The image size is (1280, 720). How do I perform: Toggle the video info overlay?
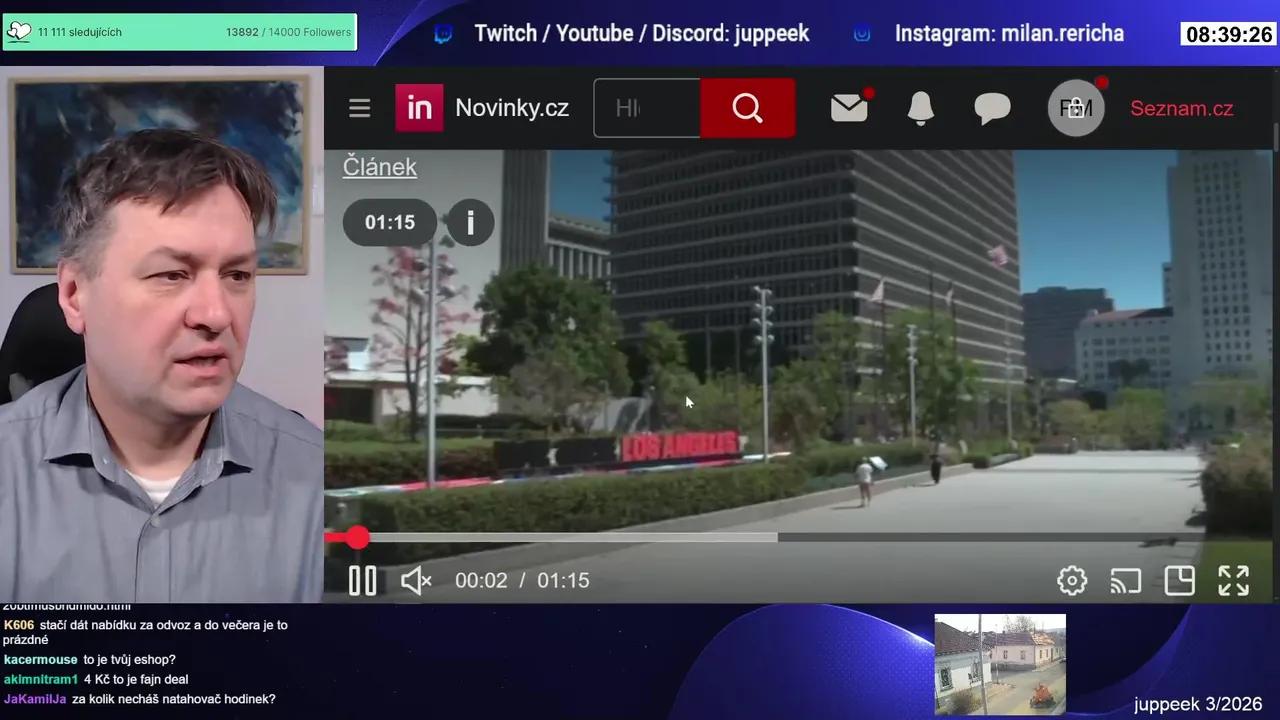[x=470, y=222]
